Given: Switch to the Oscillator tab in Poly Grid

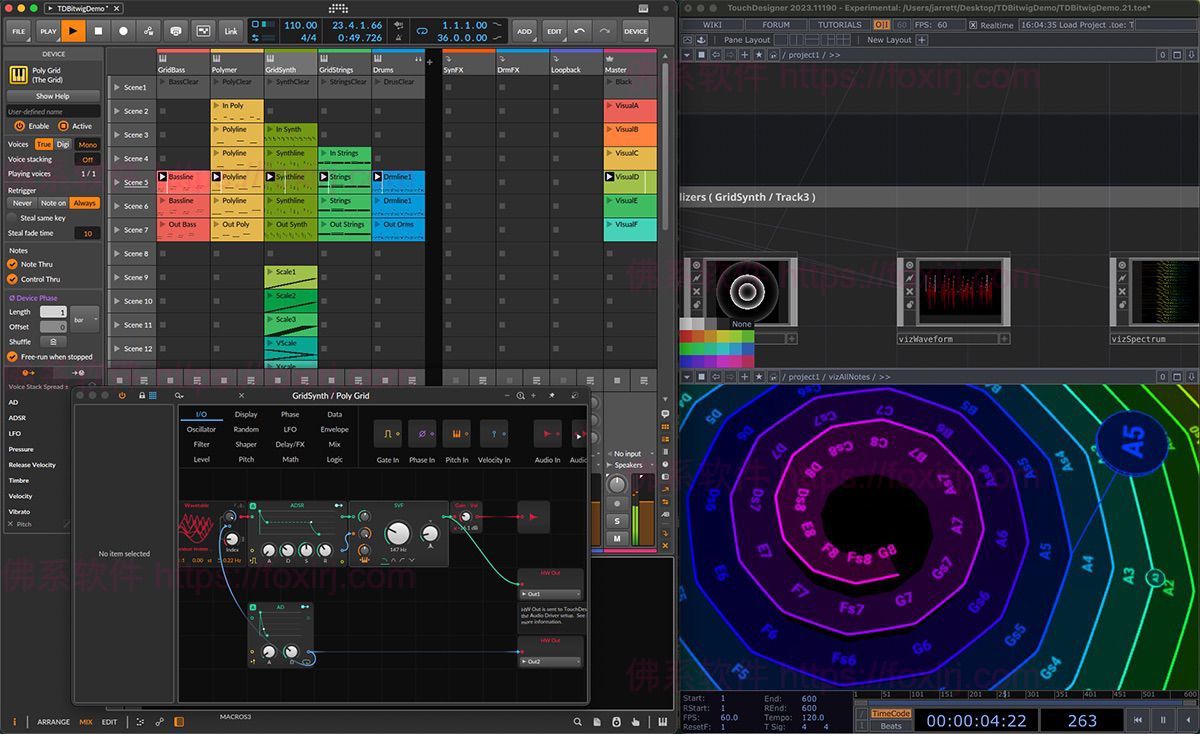Looking at the screenshot, I should [201, 429].
